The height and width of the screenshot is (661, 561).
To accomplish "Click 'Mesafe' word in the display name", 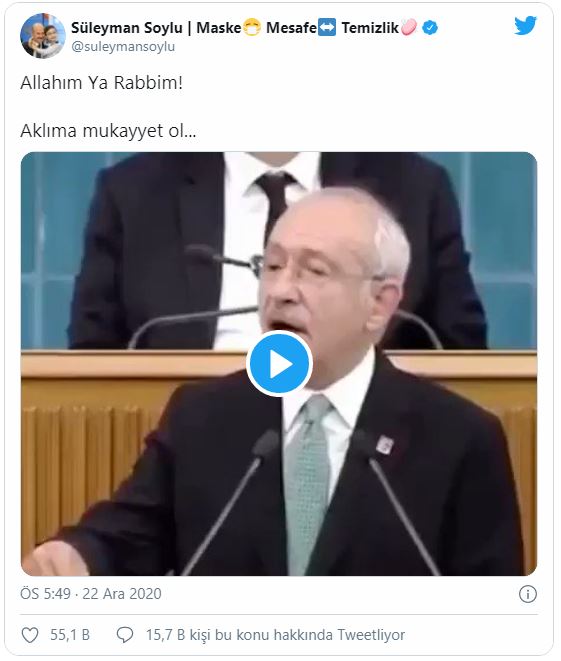I will point(291,28).
